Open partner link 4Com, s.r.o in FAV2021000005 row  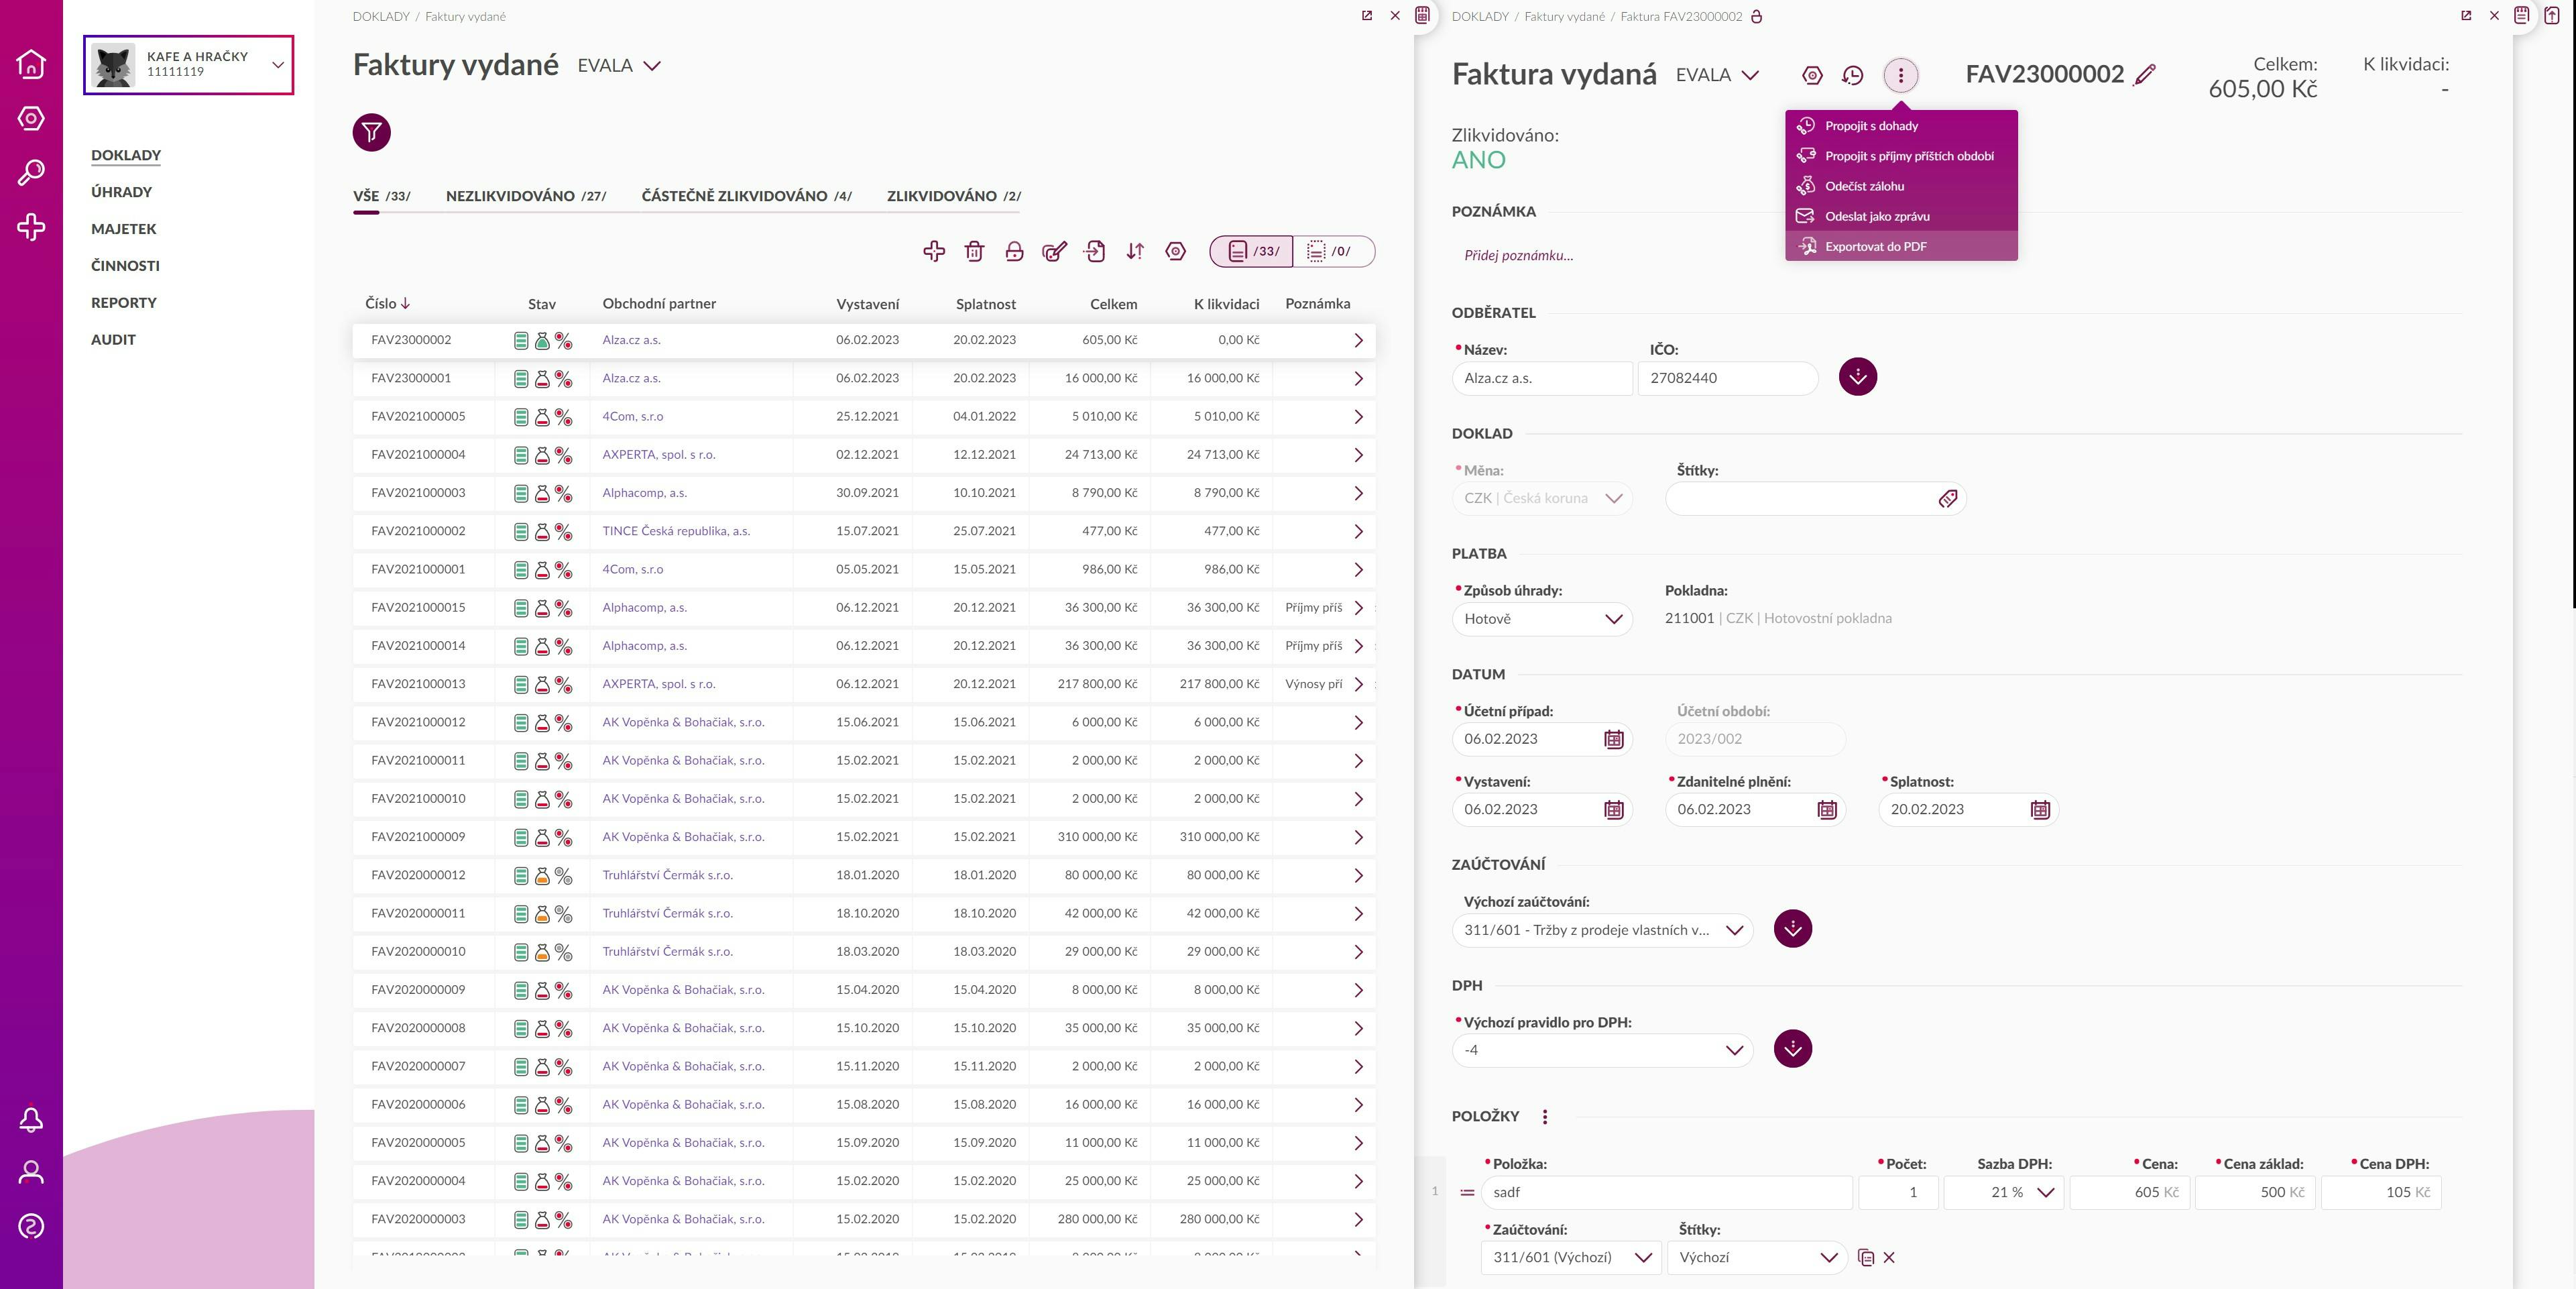632,417
